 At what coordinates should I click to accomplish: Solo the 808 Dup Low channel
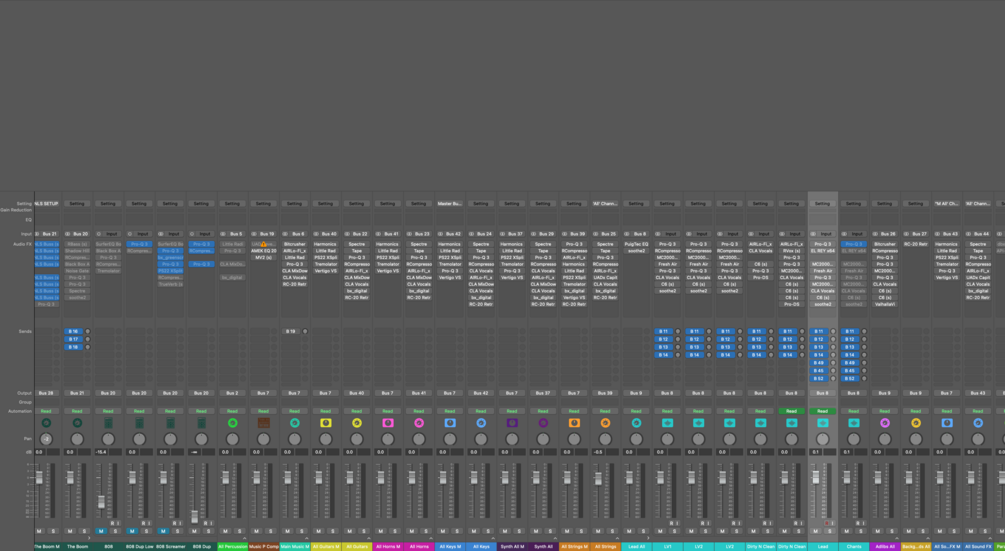(147, 531)
